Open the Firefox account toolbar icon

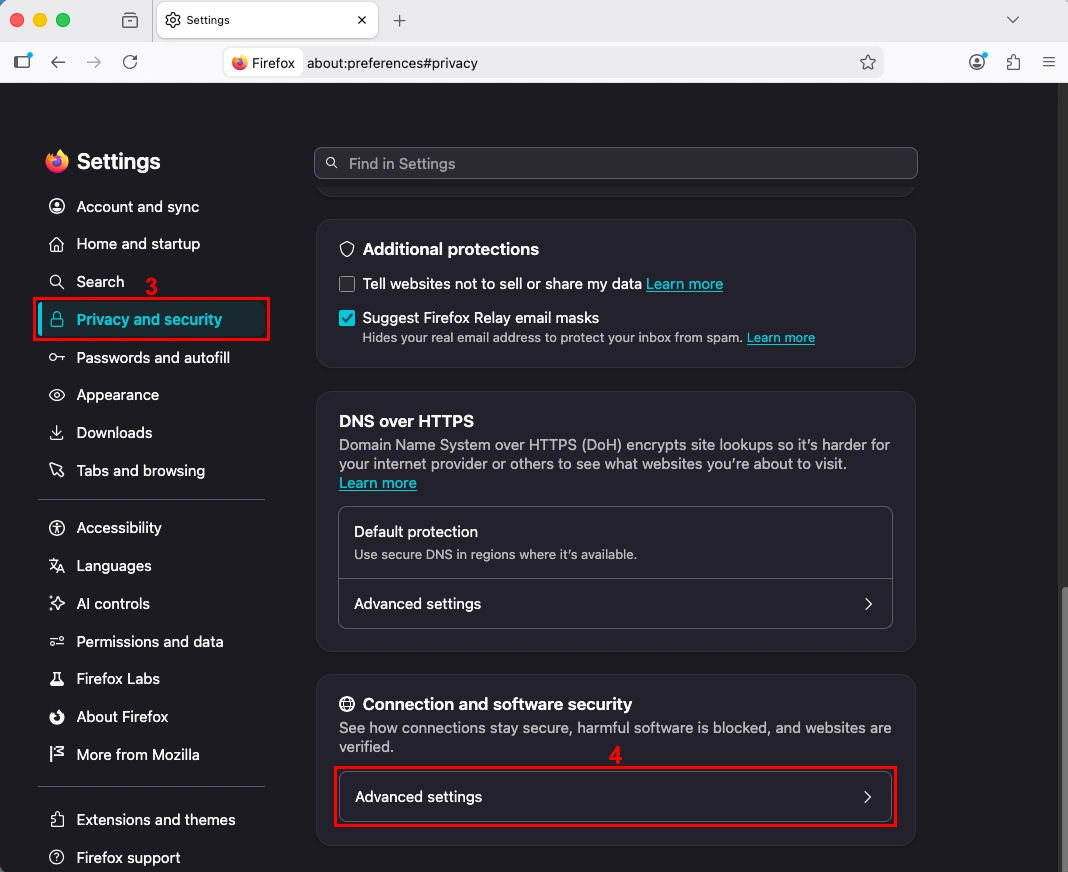[977, 62]
